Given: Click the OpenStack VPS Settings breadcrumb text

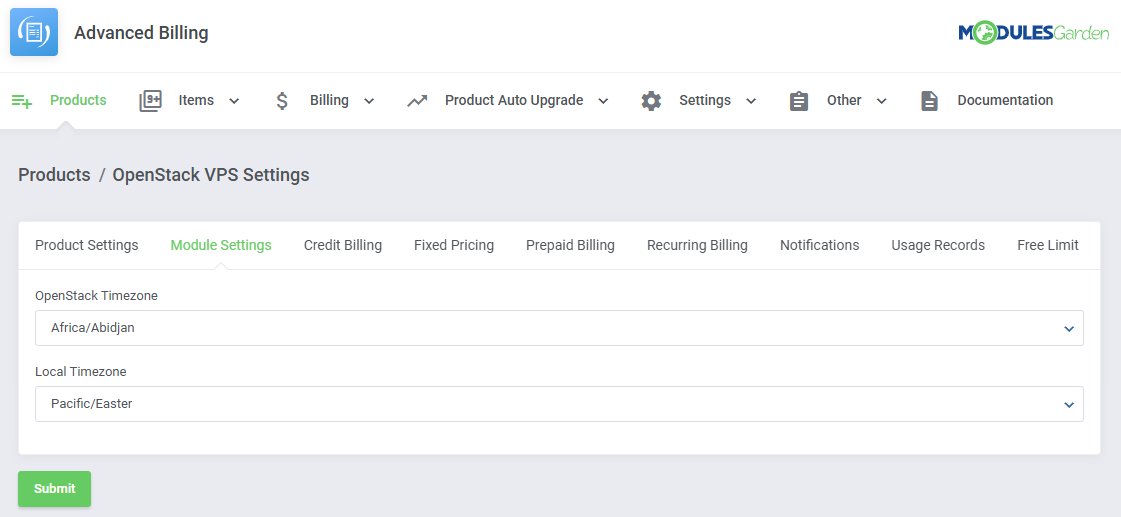Looking at the screenshot, I should coord(211,174).
